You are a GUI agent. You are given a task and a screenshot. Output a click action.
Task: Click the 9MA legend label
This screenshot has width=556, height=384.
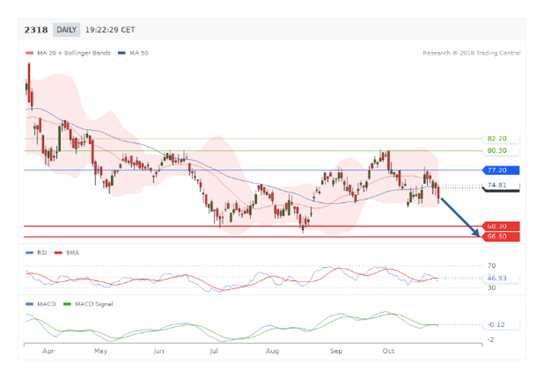click(72, 253)
